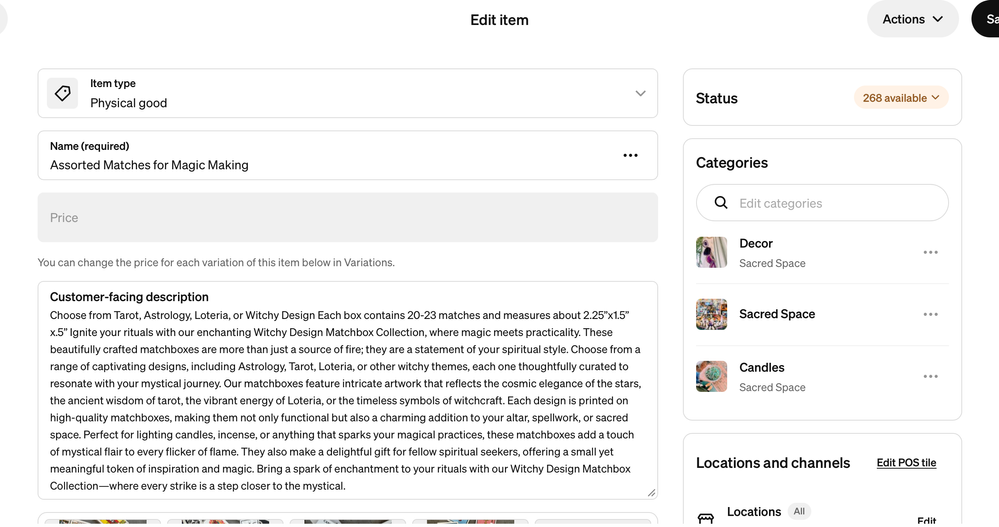Open the Candles category thumbnail

point(712,376)
